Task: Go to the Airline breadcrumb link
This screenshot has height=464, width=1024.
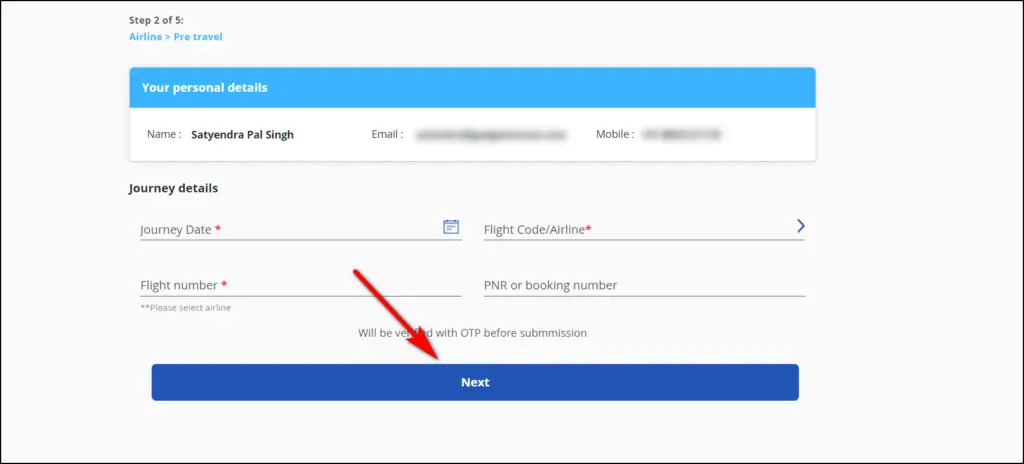Action: (x=145, y=37)
